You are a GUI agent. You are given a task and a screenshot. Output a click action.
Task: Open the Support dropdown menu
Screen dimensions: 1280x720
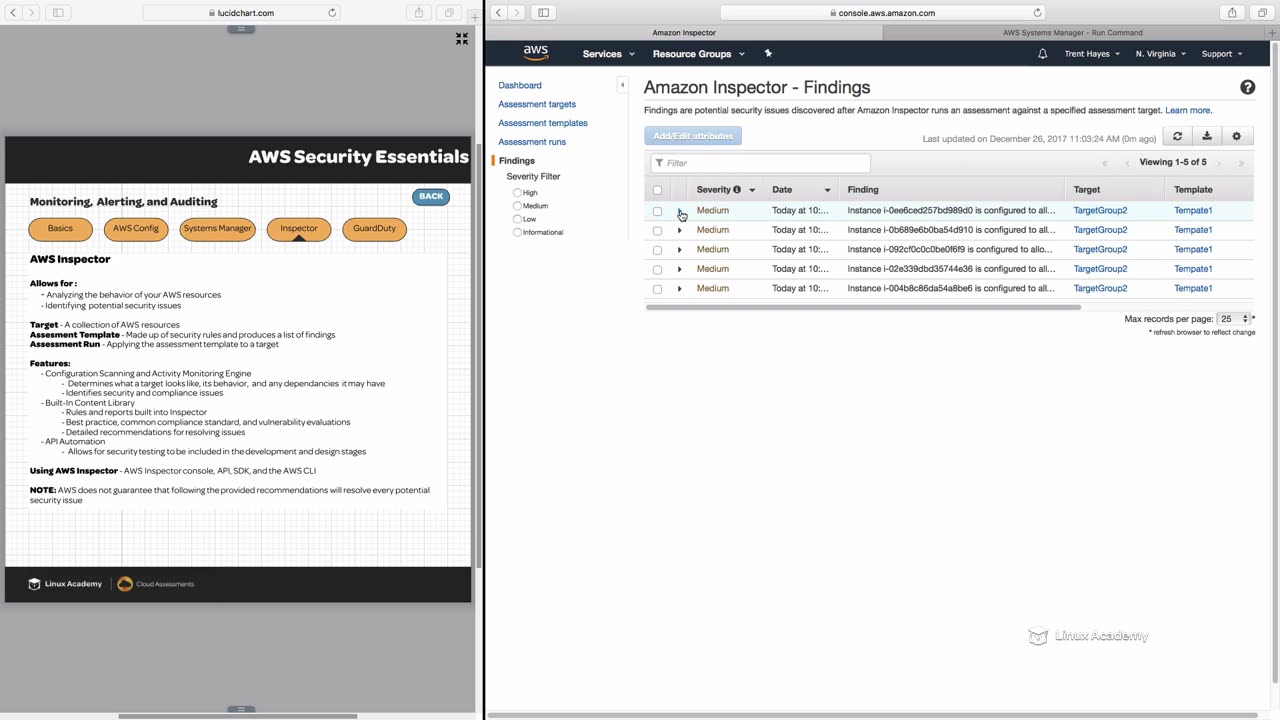point(1222,54)
